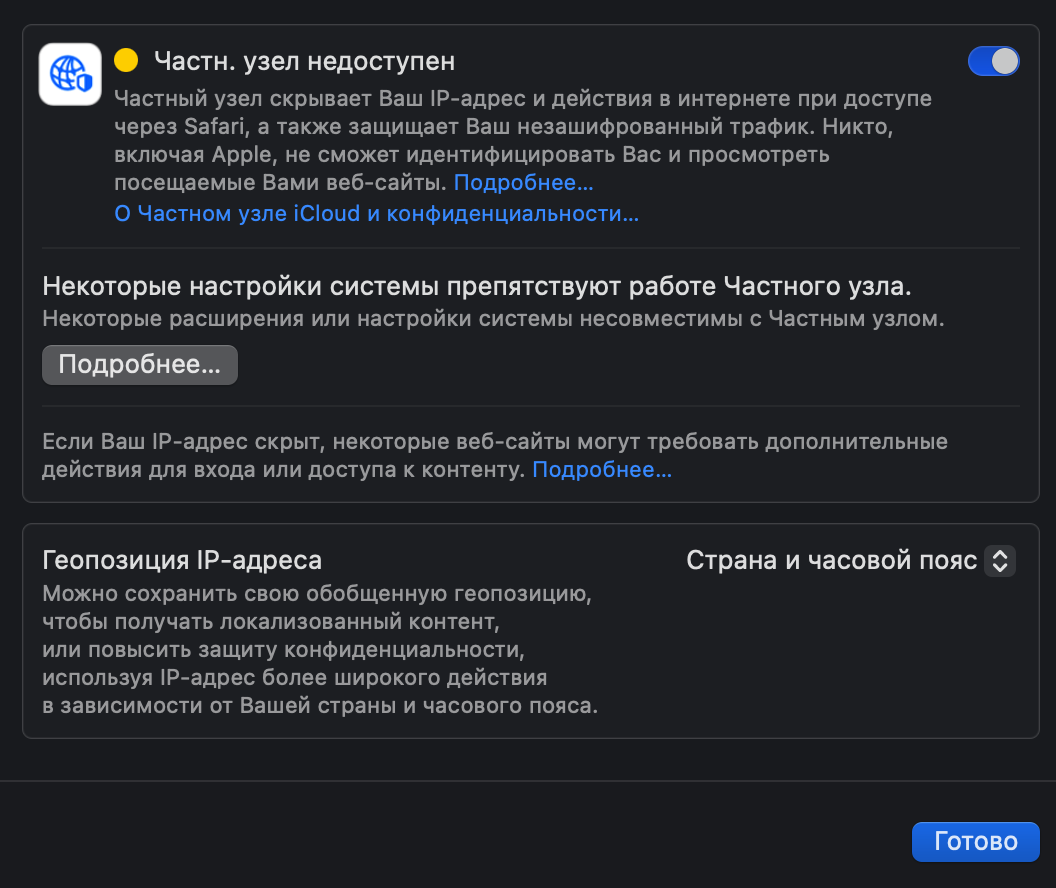The width and height of the screenshot is (1056, 888).
Task: Click the Private Relay globe icon
Action: [69, 74]
